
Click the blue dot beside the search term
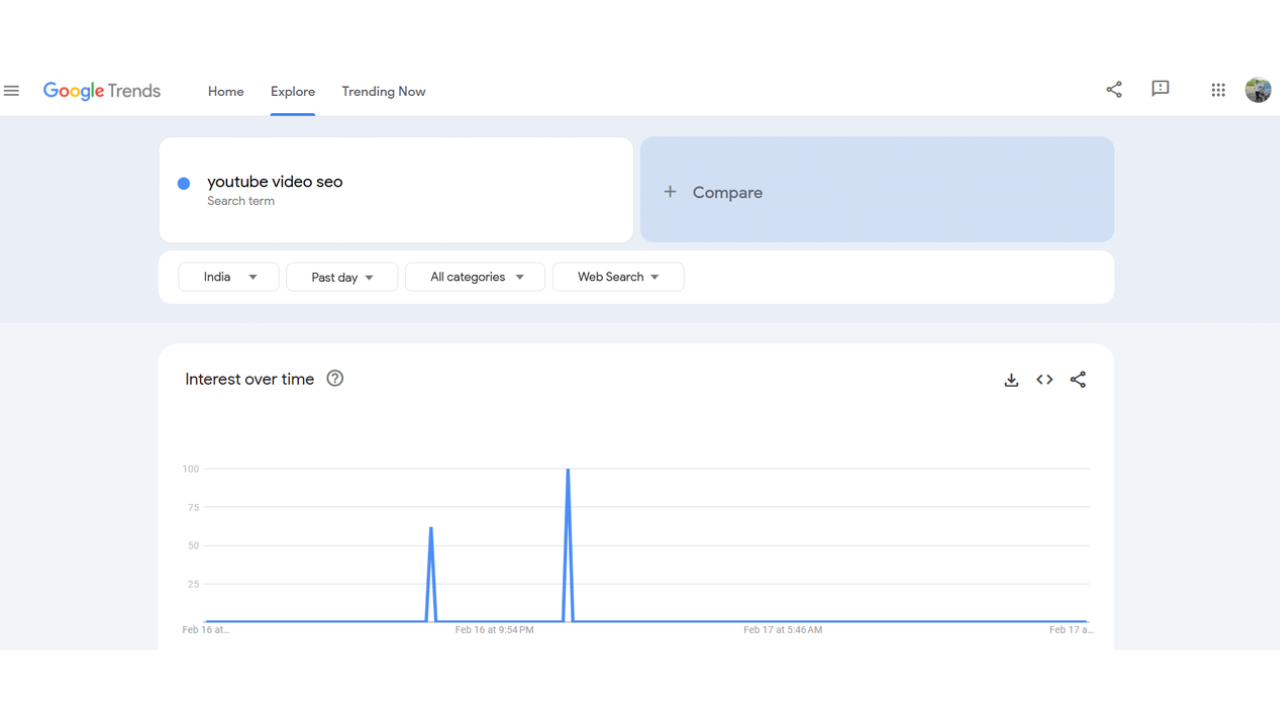point(183,183)
